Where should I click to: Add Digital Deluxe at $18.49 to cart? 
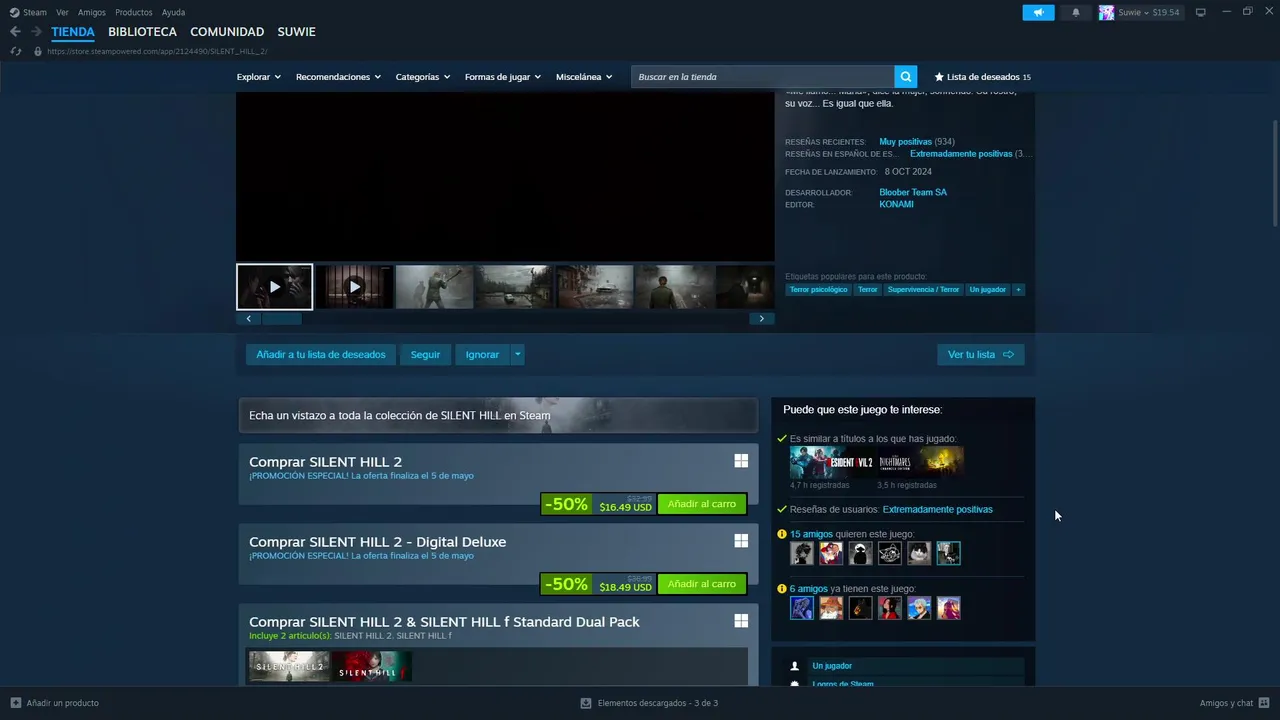click(x=702, y=584)
